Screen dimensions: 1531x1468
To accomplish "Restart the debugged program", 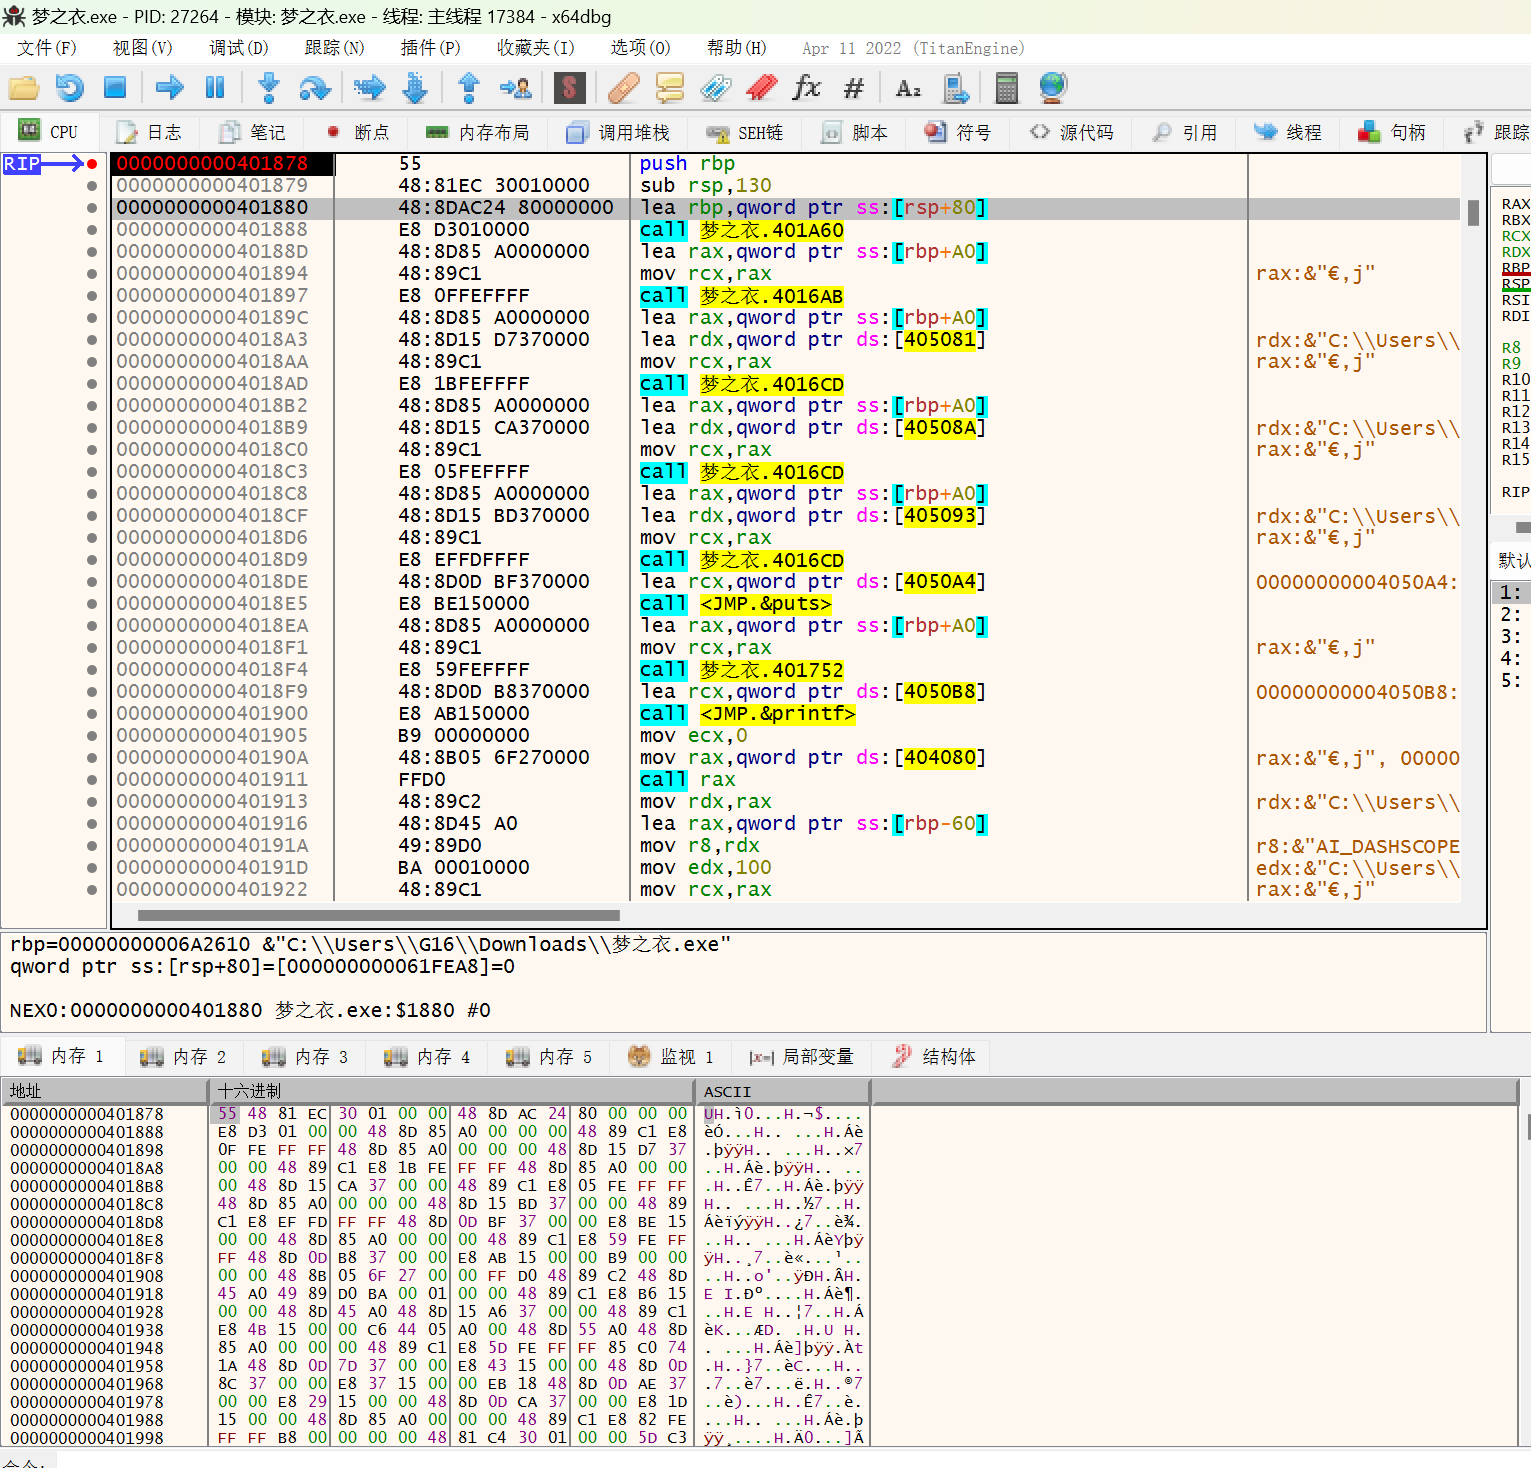I will point(69,88).
